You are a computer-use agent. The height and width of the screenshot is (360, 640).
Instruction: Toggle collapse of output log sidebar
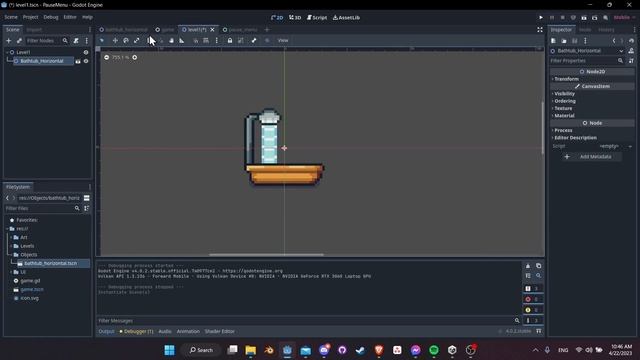528,276
